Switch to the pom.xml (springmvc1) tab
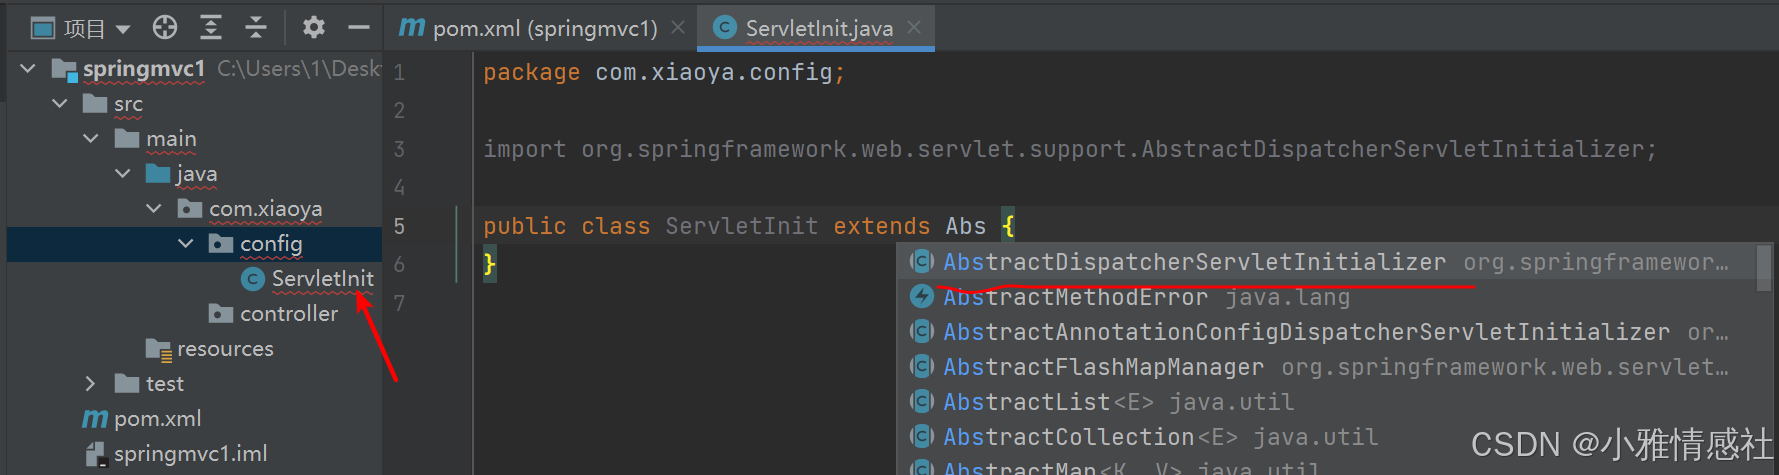 pyautogui.click(x=530, y=29)
